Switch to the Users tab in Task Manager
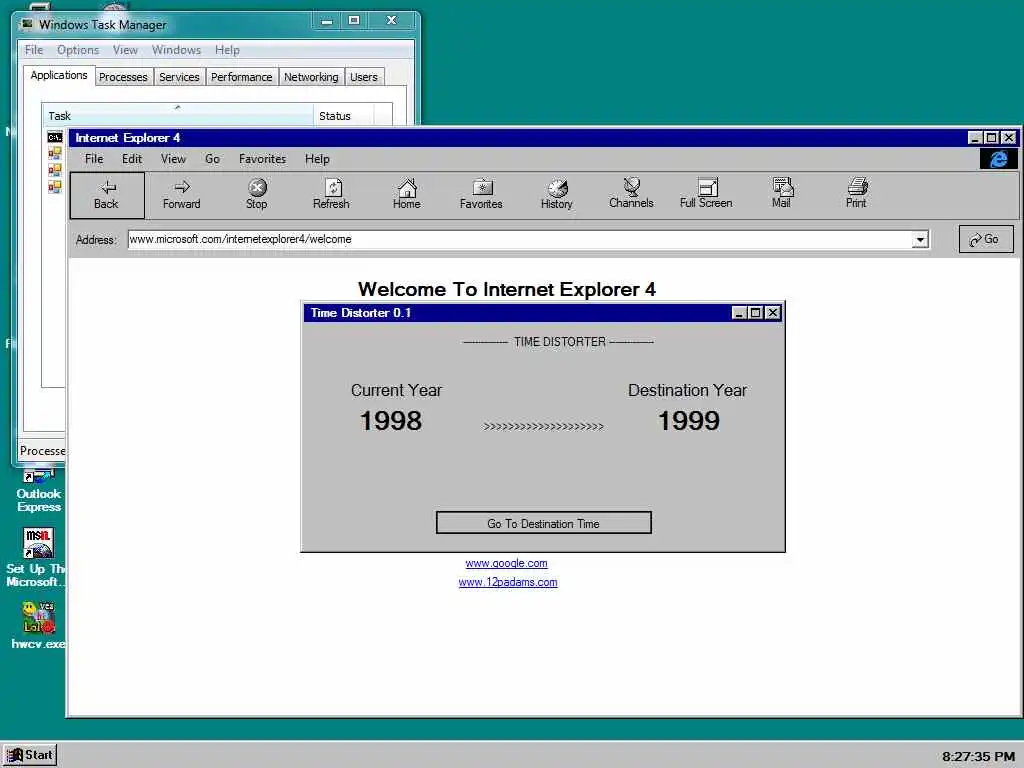This screenshot has height=768, width=1024. point(364,77)
